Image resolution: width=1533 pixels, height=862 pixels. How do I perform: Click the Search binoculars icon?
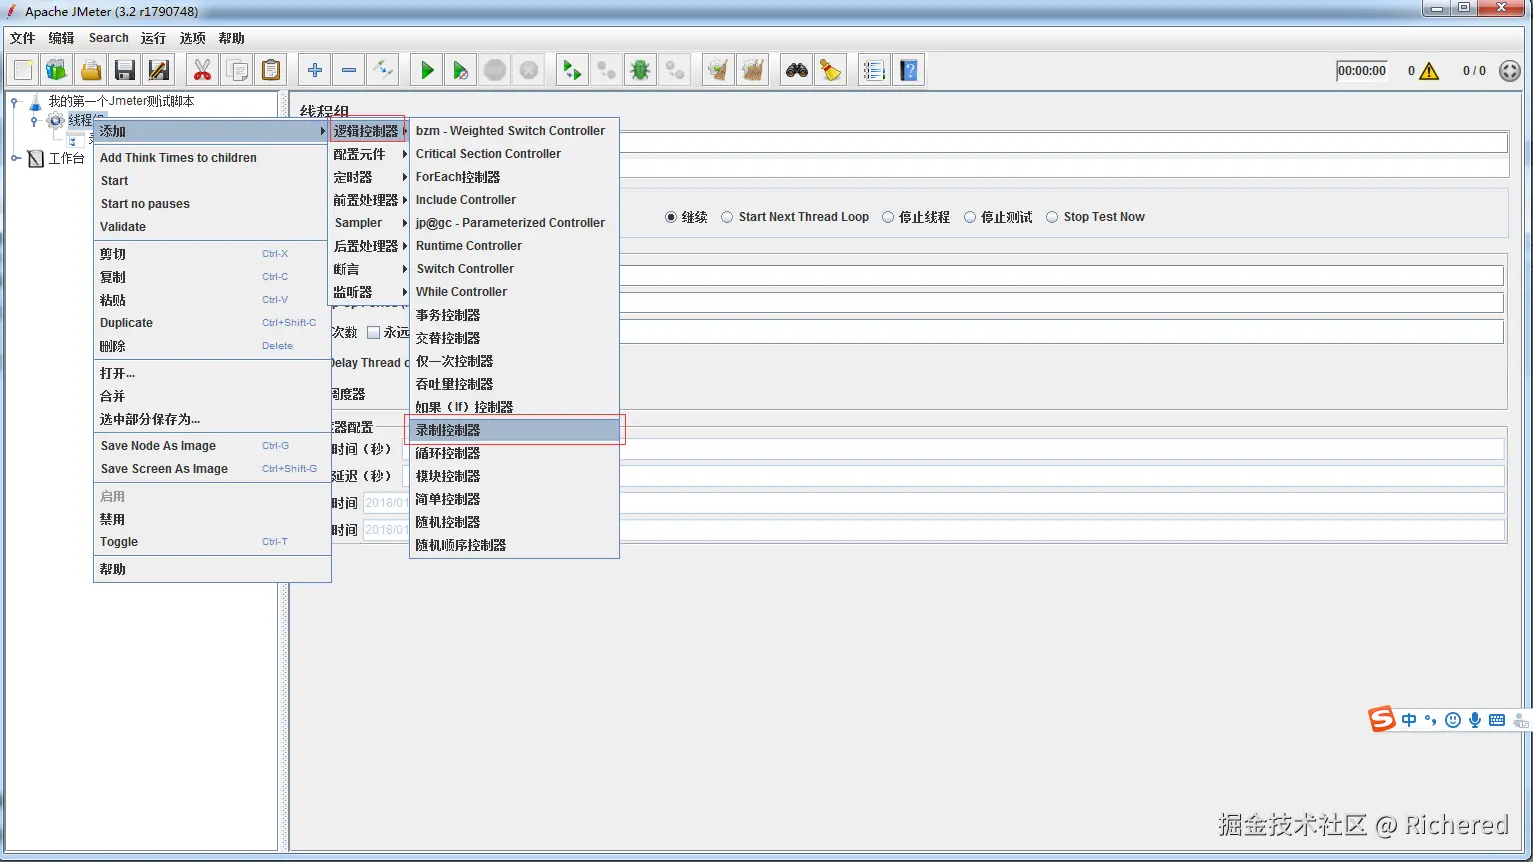(x=797, y=70)
